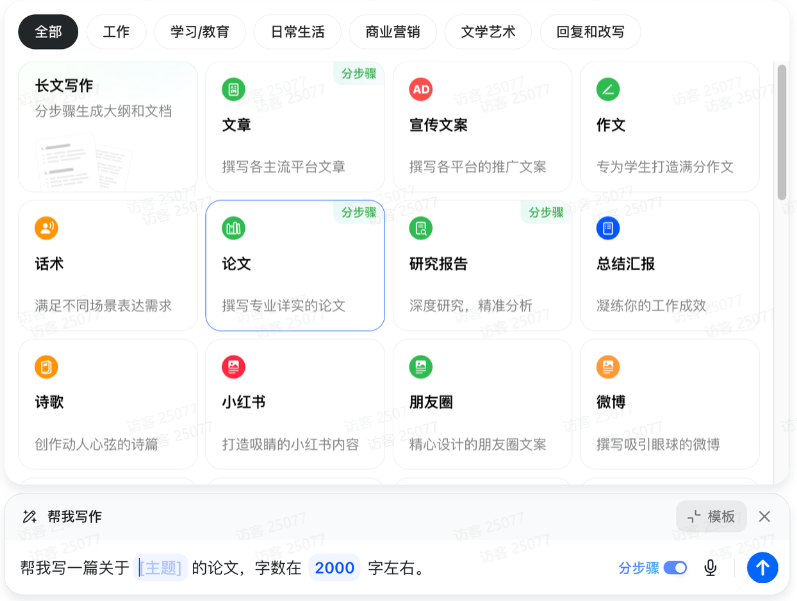The height and width of the screenshot is (601, 797).
Task: Switch to 日常生活 tab
Action: pyautogui.click(x=297, y=32)
